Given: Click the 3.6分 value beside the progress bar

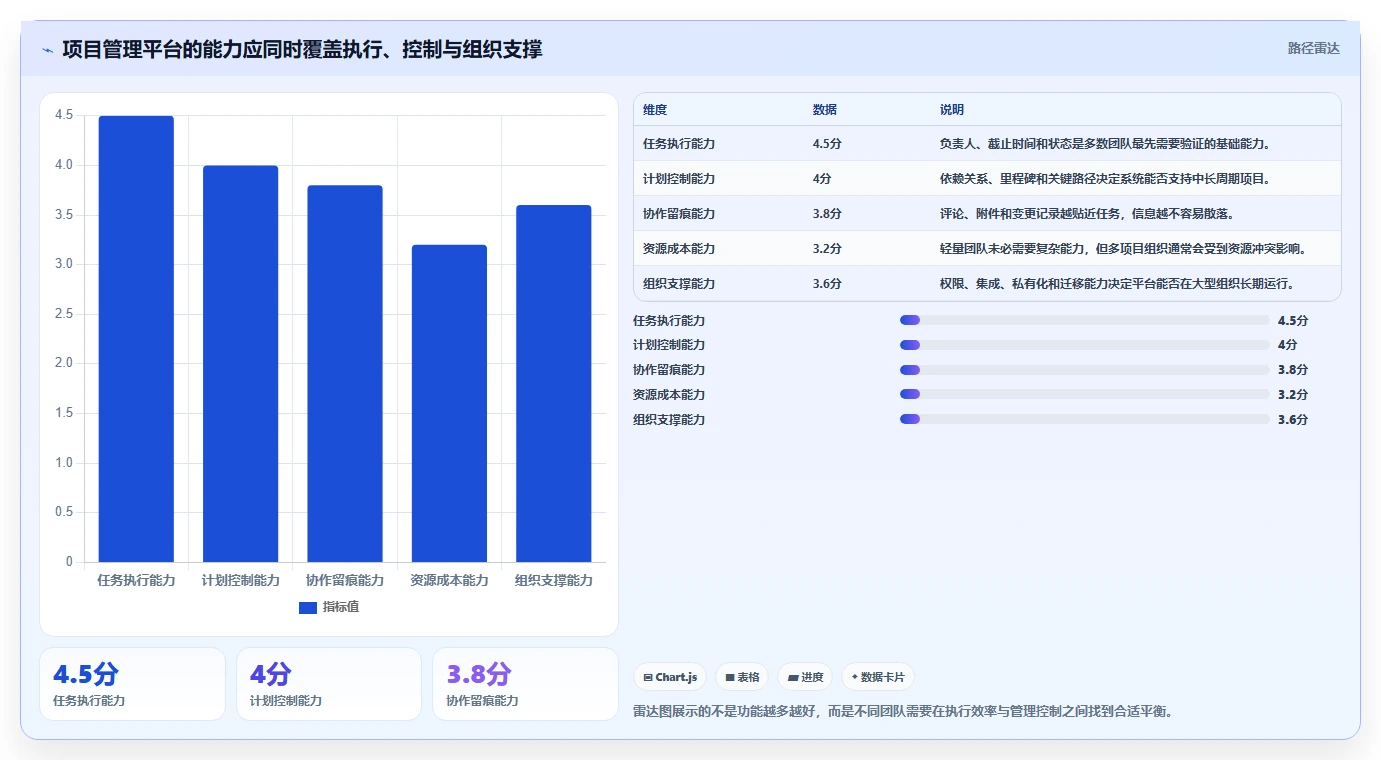Looking at the screenshot, I should point(1293,420).
